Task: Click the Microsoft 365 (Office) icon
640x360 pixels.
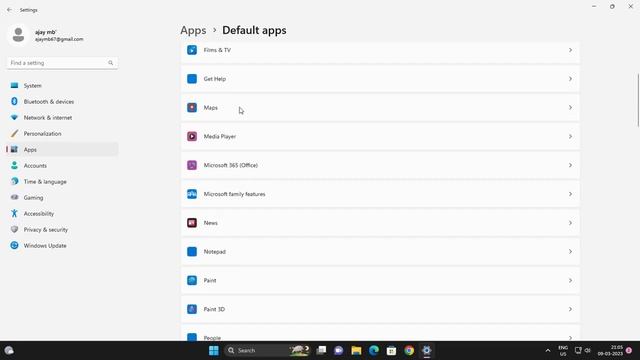Action: [x=192, y=165]
